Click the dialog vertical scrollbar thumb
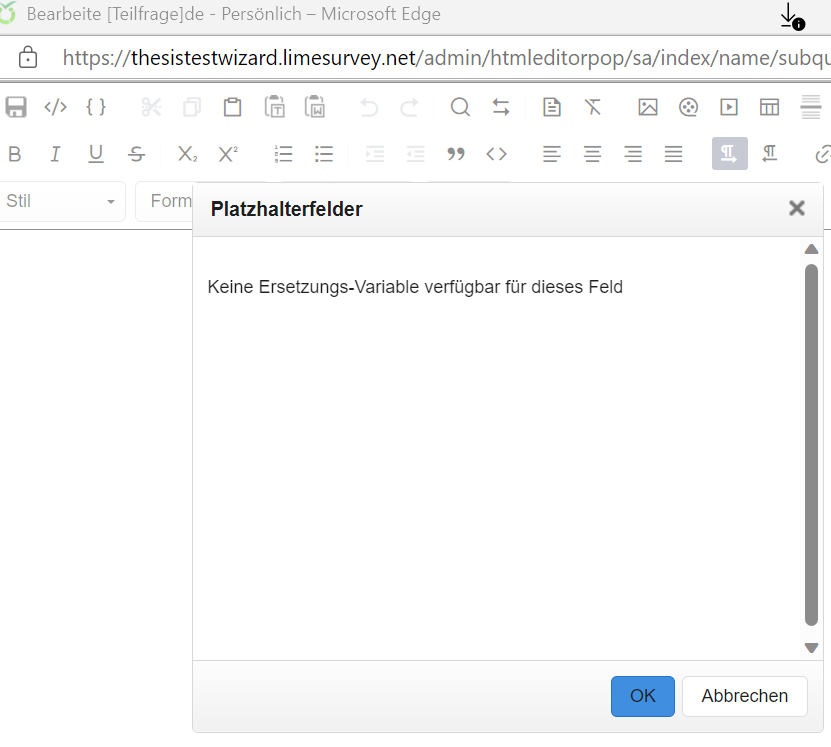This screenshot has width=831, height=747. pos(811,445)
